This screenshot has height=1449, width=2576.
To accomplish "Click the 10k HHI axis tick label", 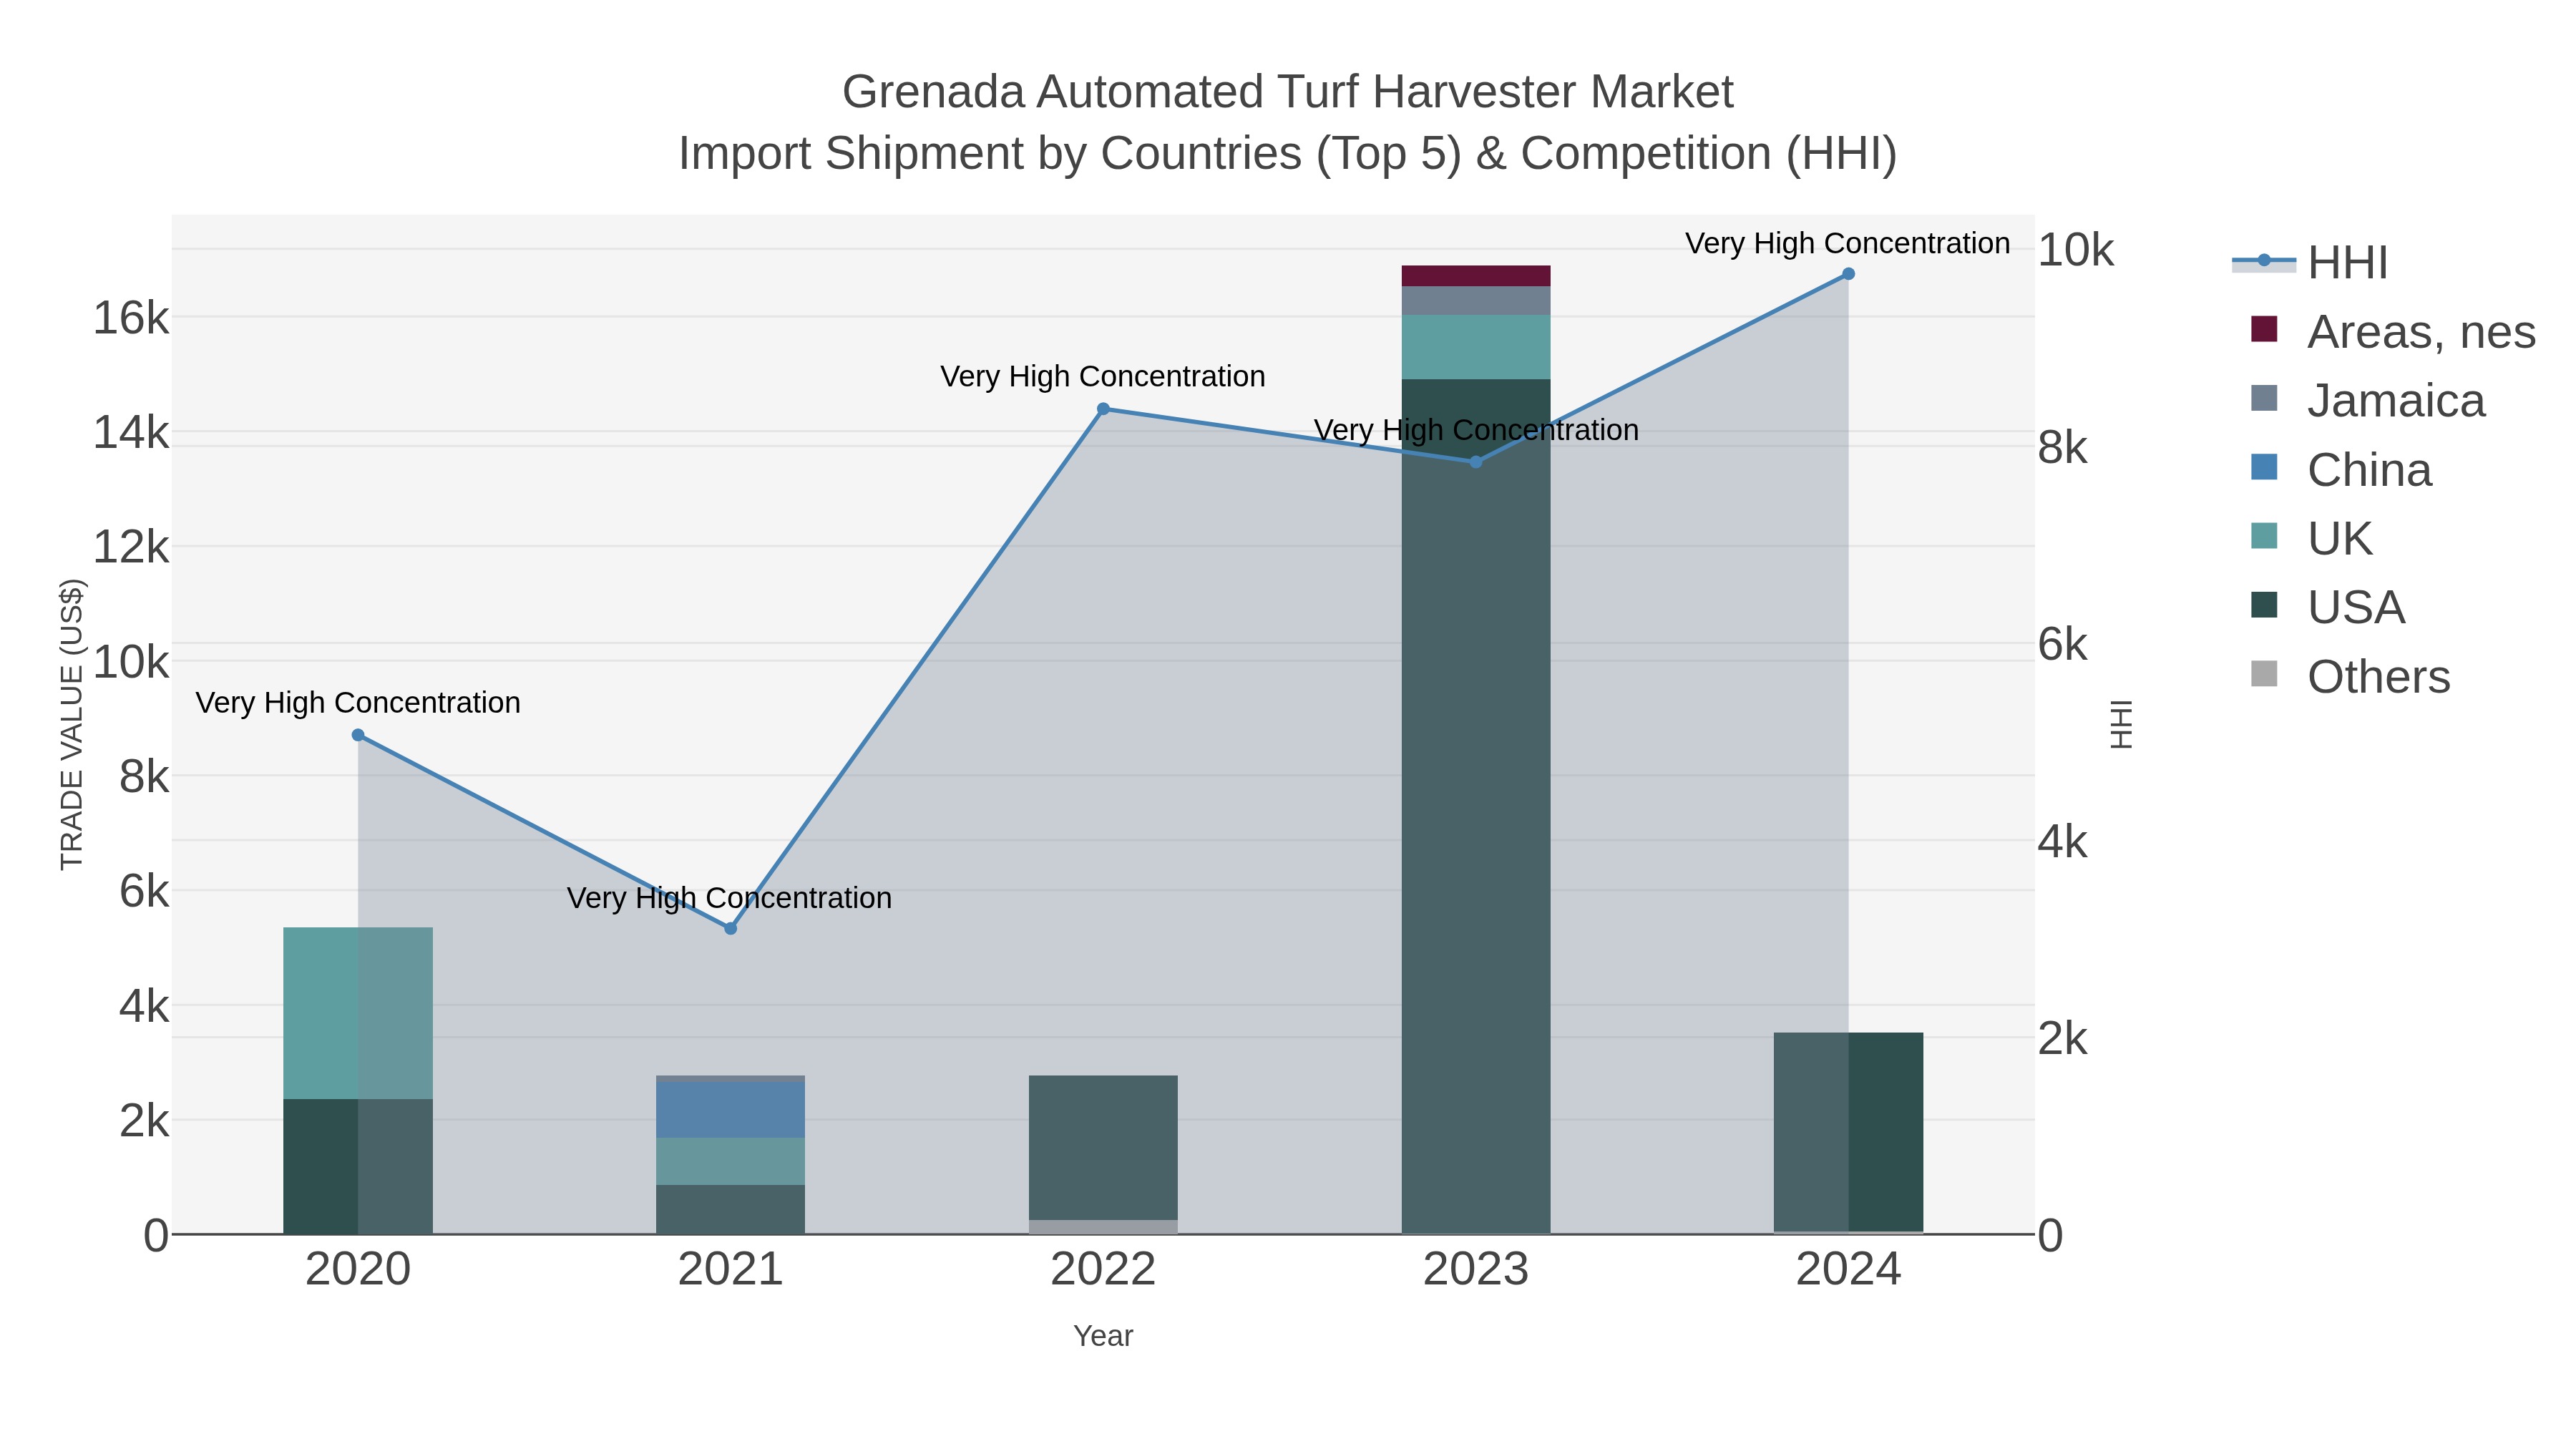I will pos(2076,250).
